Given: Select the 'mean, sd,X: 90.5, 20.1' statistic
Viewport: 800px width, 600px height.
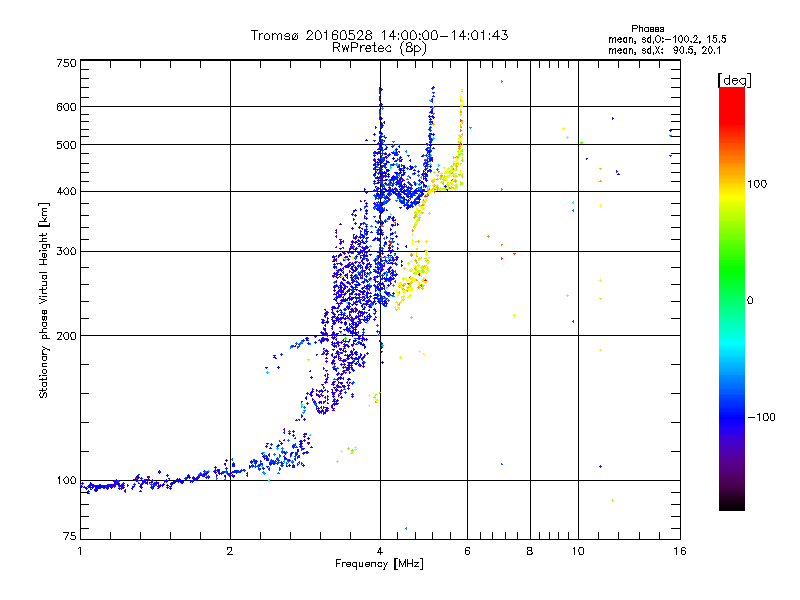Looking at the screenshot, I should pos(664,50).
